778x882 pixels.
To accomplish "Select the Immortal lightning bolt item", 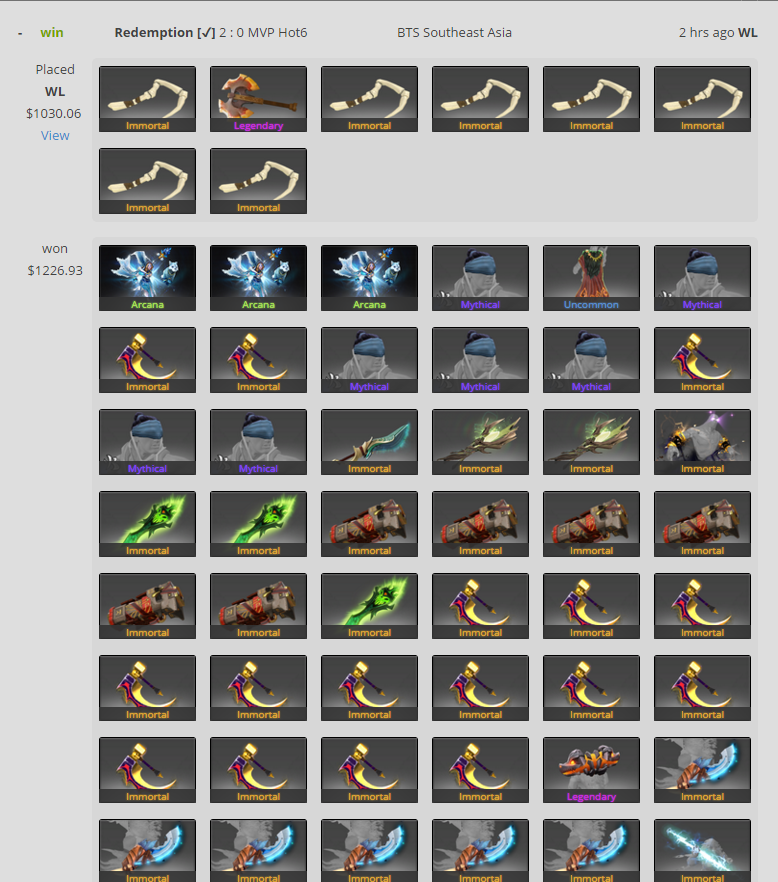I will (702, 850).
